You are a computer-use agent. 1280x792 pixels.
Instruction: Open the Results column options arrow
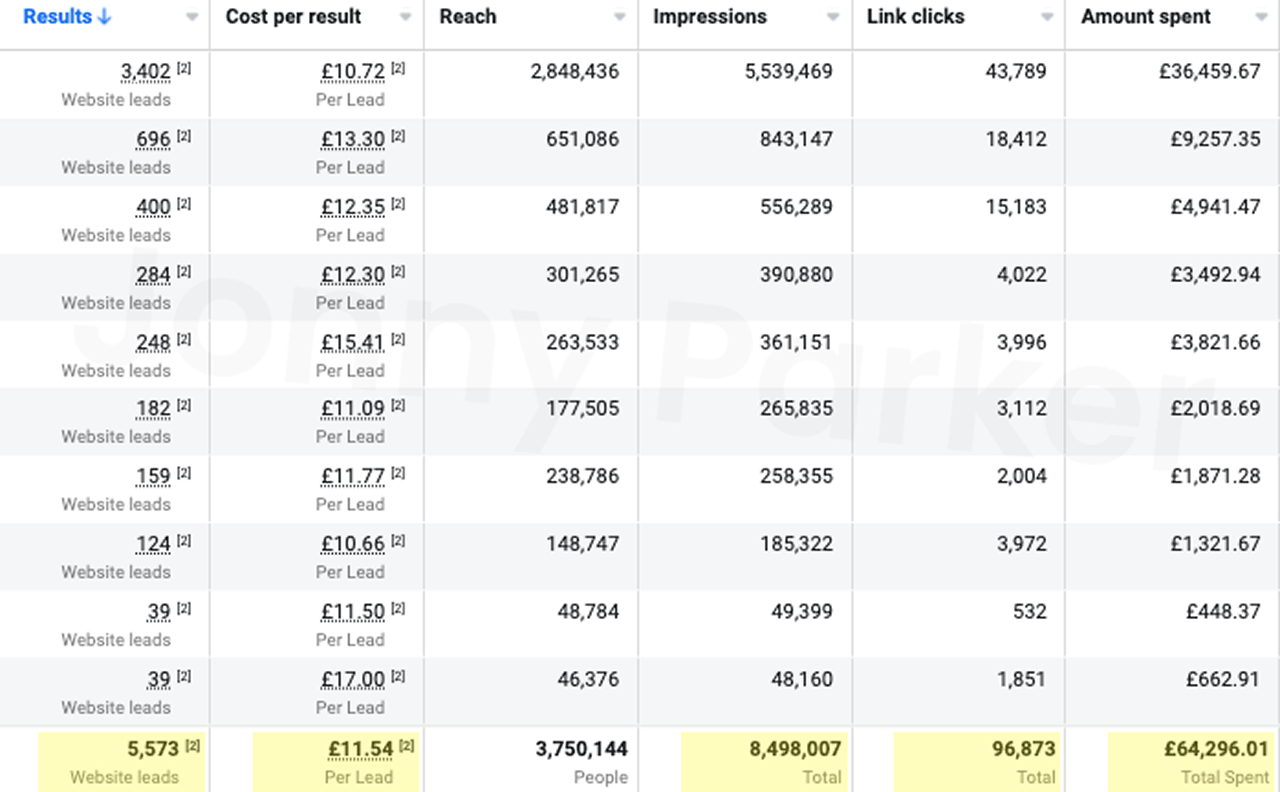pyautogui.click(x=192, y=17)
